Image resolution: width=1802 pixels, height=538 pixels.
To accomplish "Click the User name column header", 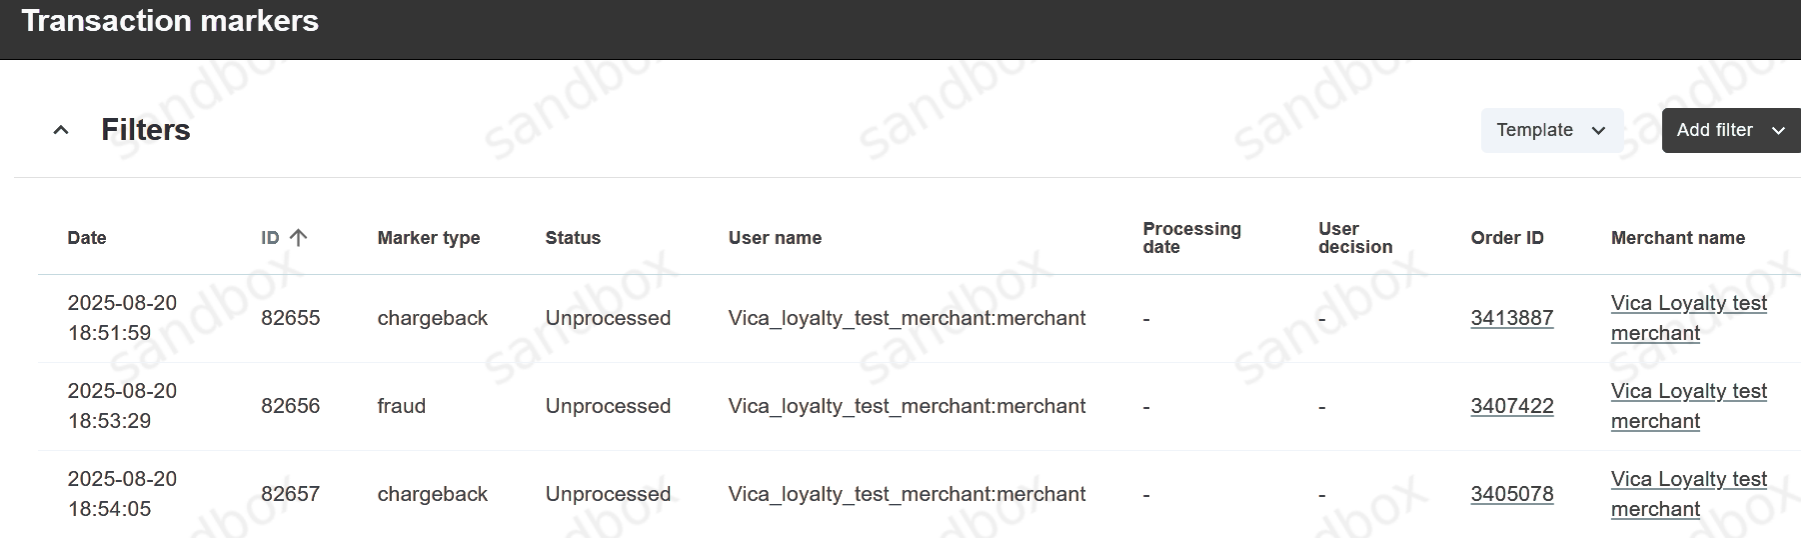I will [x=775, y=238].
